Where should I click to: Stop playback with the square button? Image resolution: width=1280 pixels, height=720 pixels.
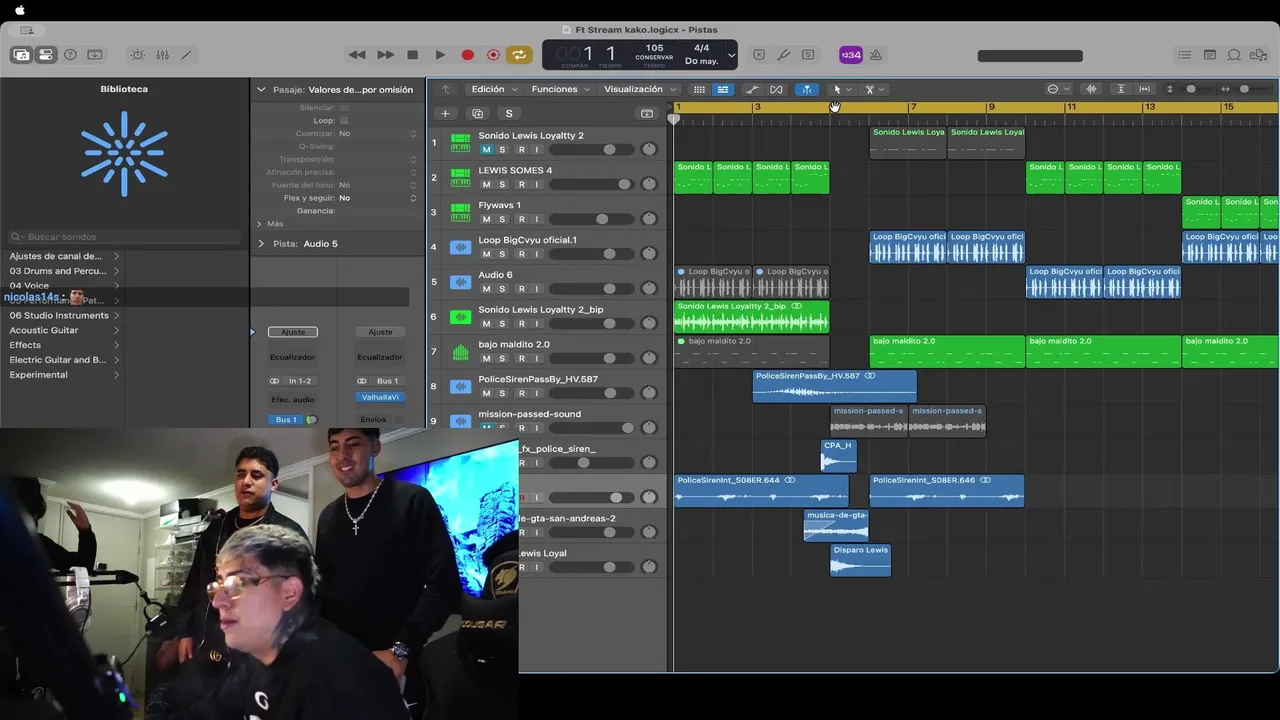(412, 55)
